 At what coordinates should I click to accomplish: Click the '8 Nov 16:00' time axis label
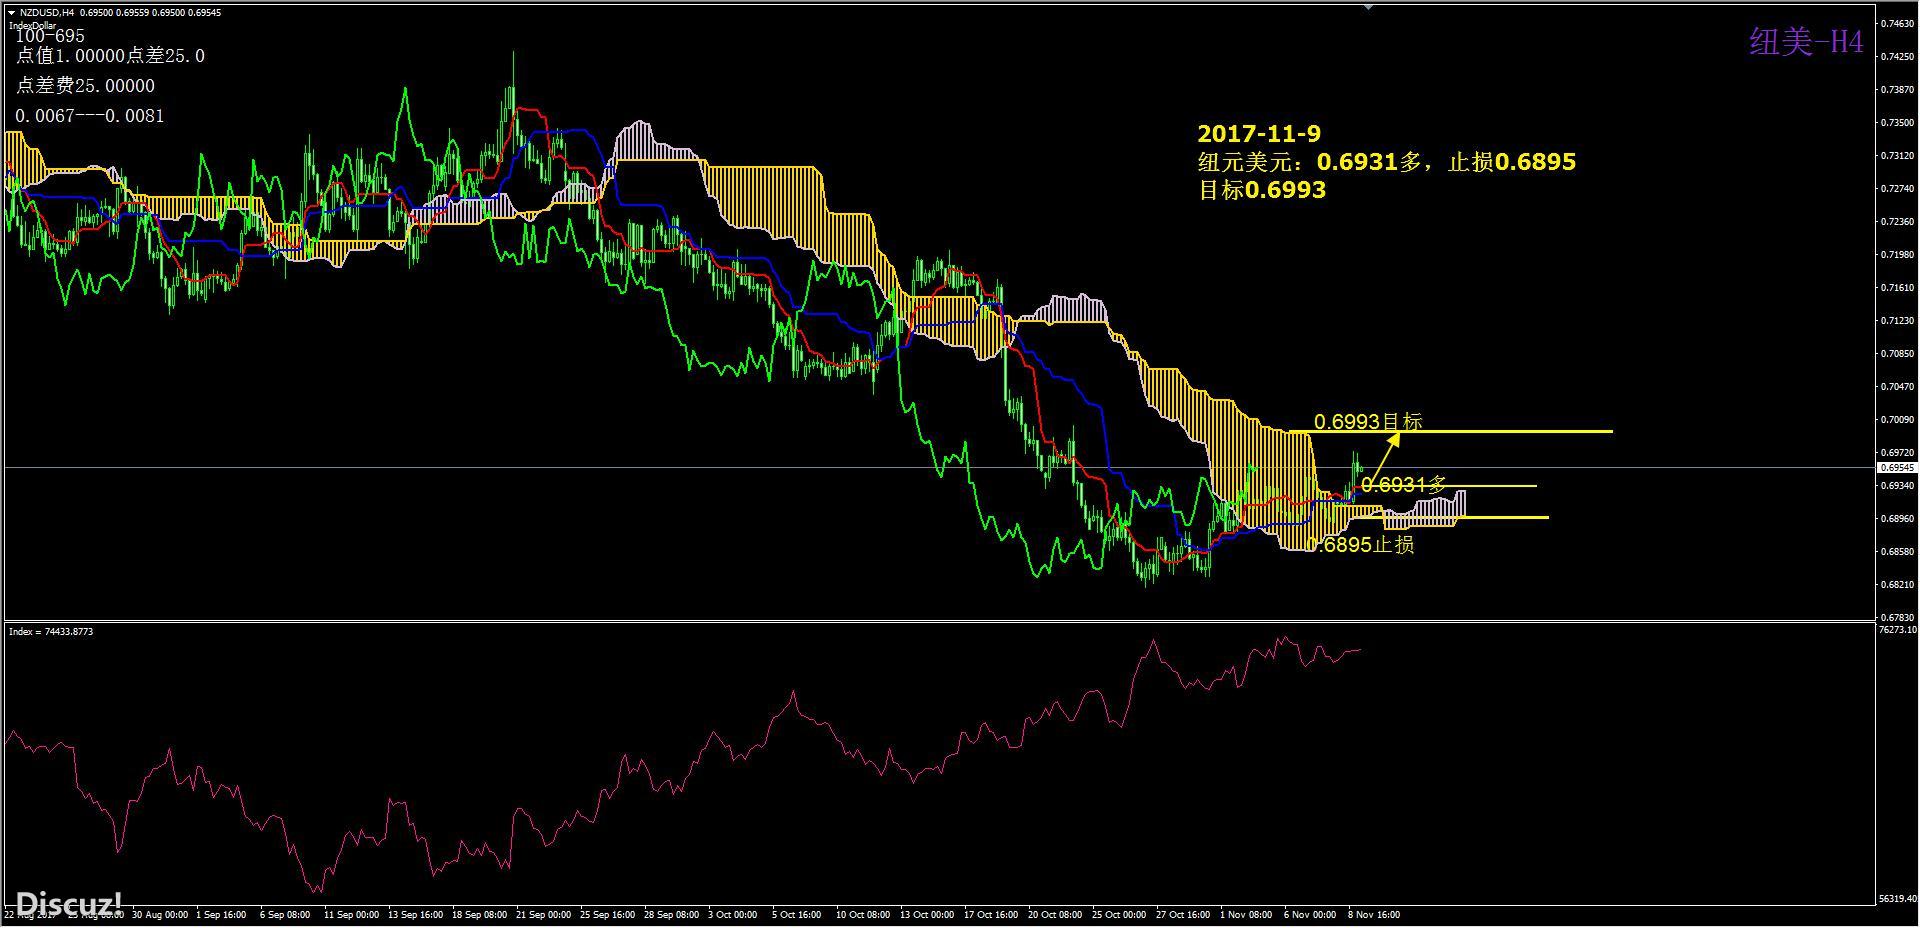coord(1374,914)
